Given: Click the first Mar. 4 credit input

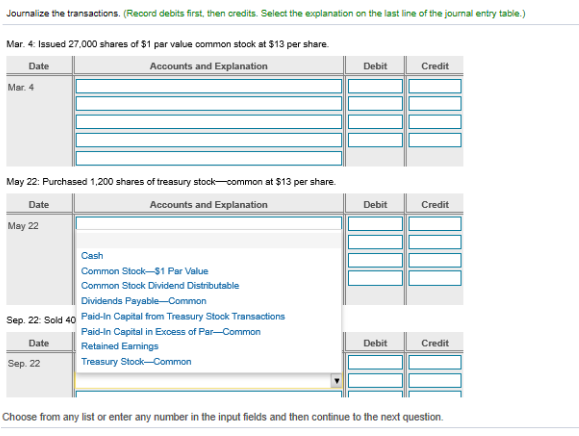Looking at the screenshot, I should [435, 86].
